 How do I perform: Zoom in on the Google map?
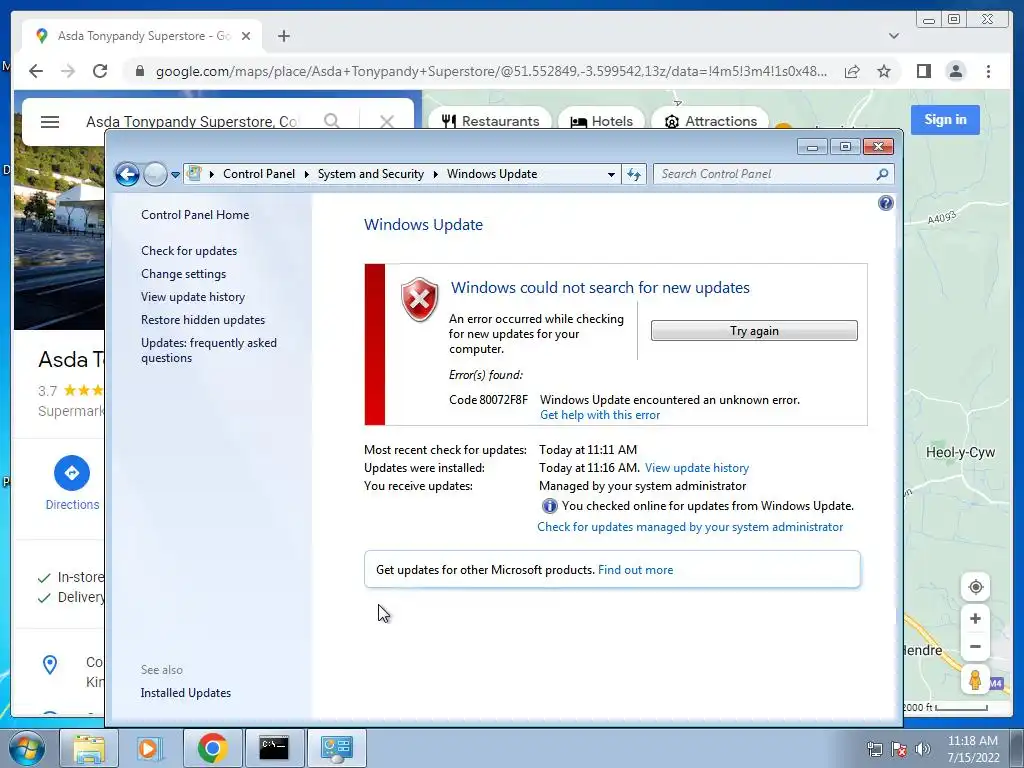[x=975, y=618]
